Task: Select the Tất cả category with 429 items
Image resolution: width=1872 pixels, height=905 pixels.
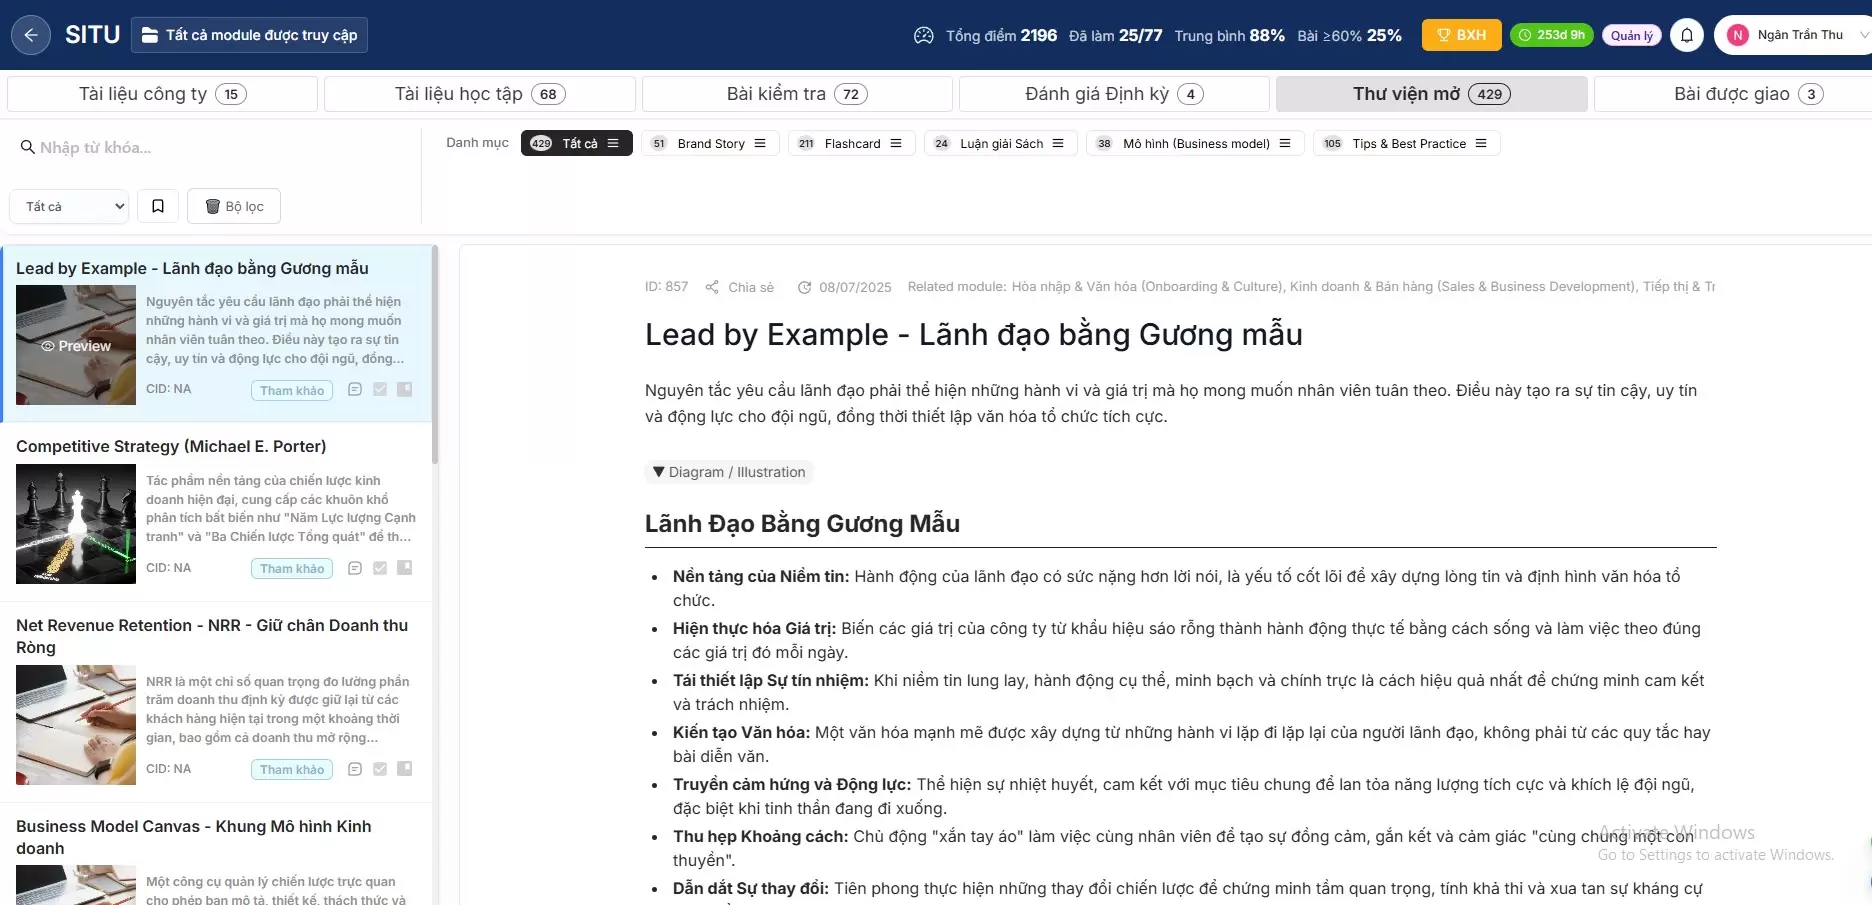Action: [577, 143]
